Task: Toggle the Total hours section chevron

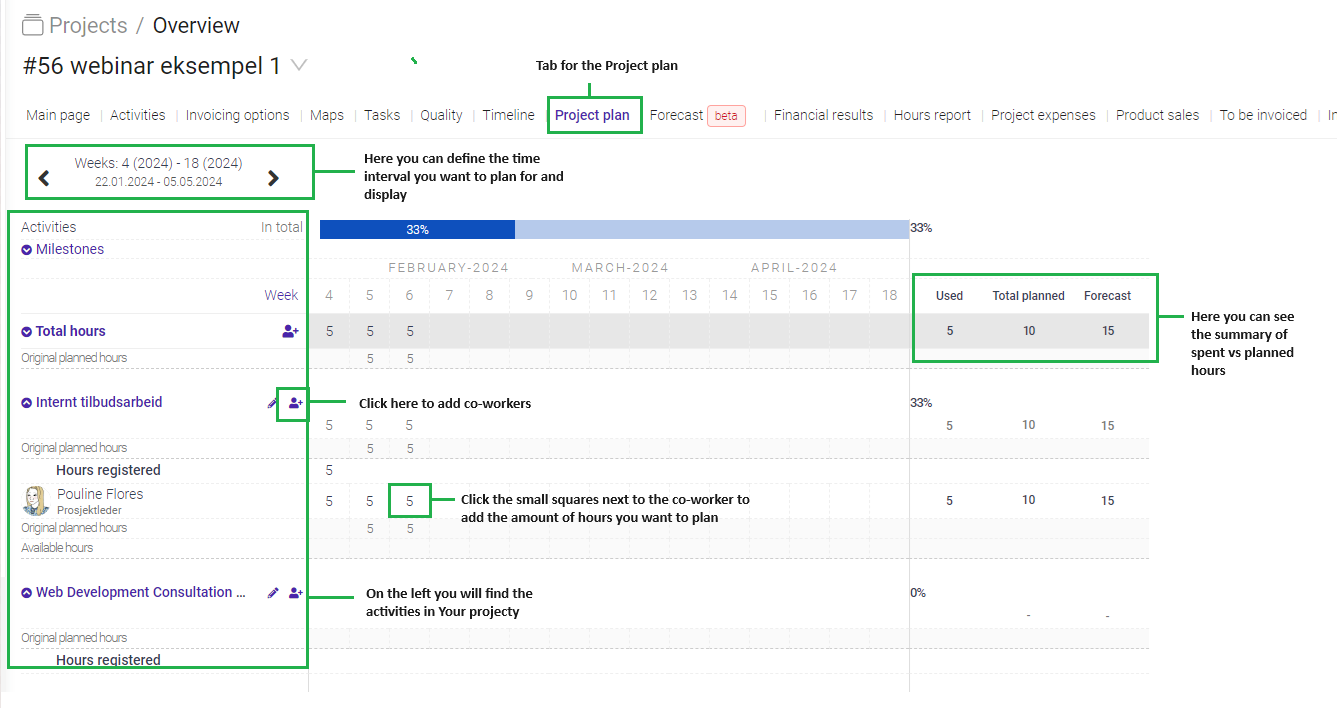Action: point(27,331)
